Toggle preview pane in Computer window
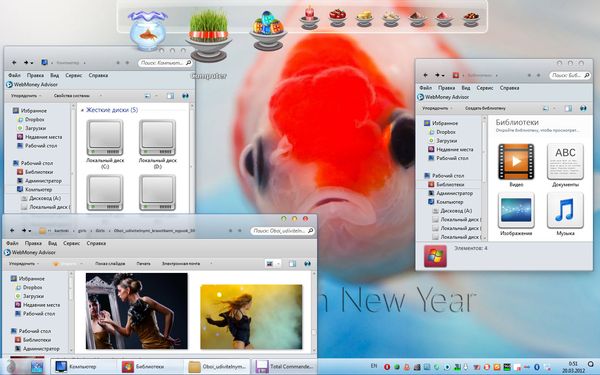Screen dimensions: 600x375 (x=170, y=96)
